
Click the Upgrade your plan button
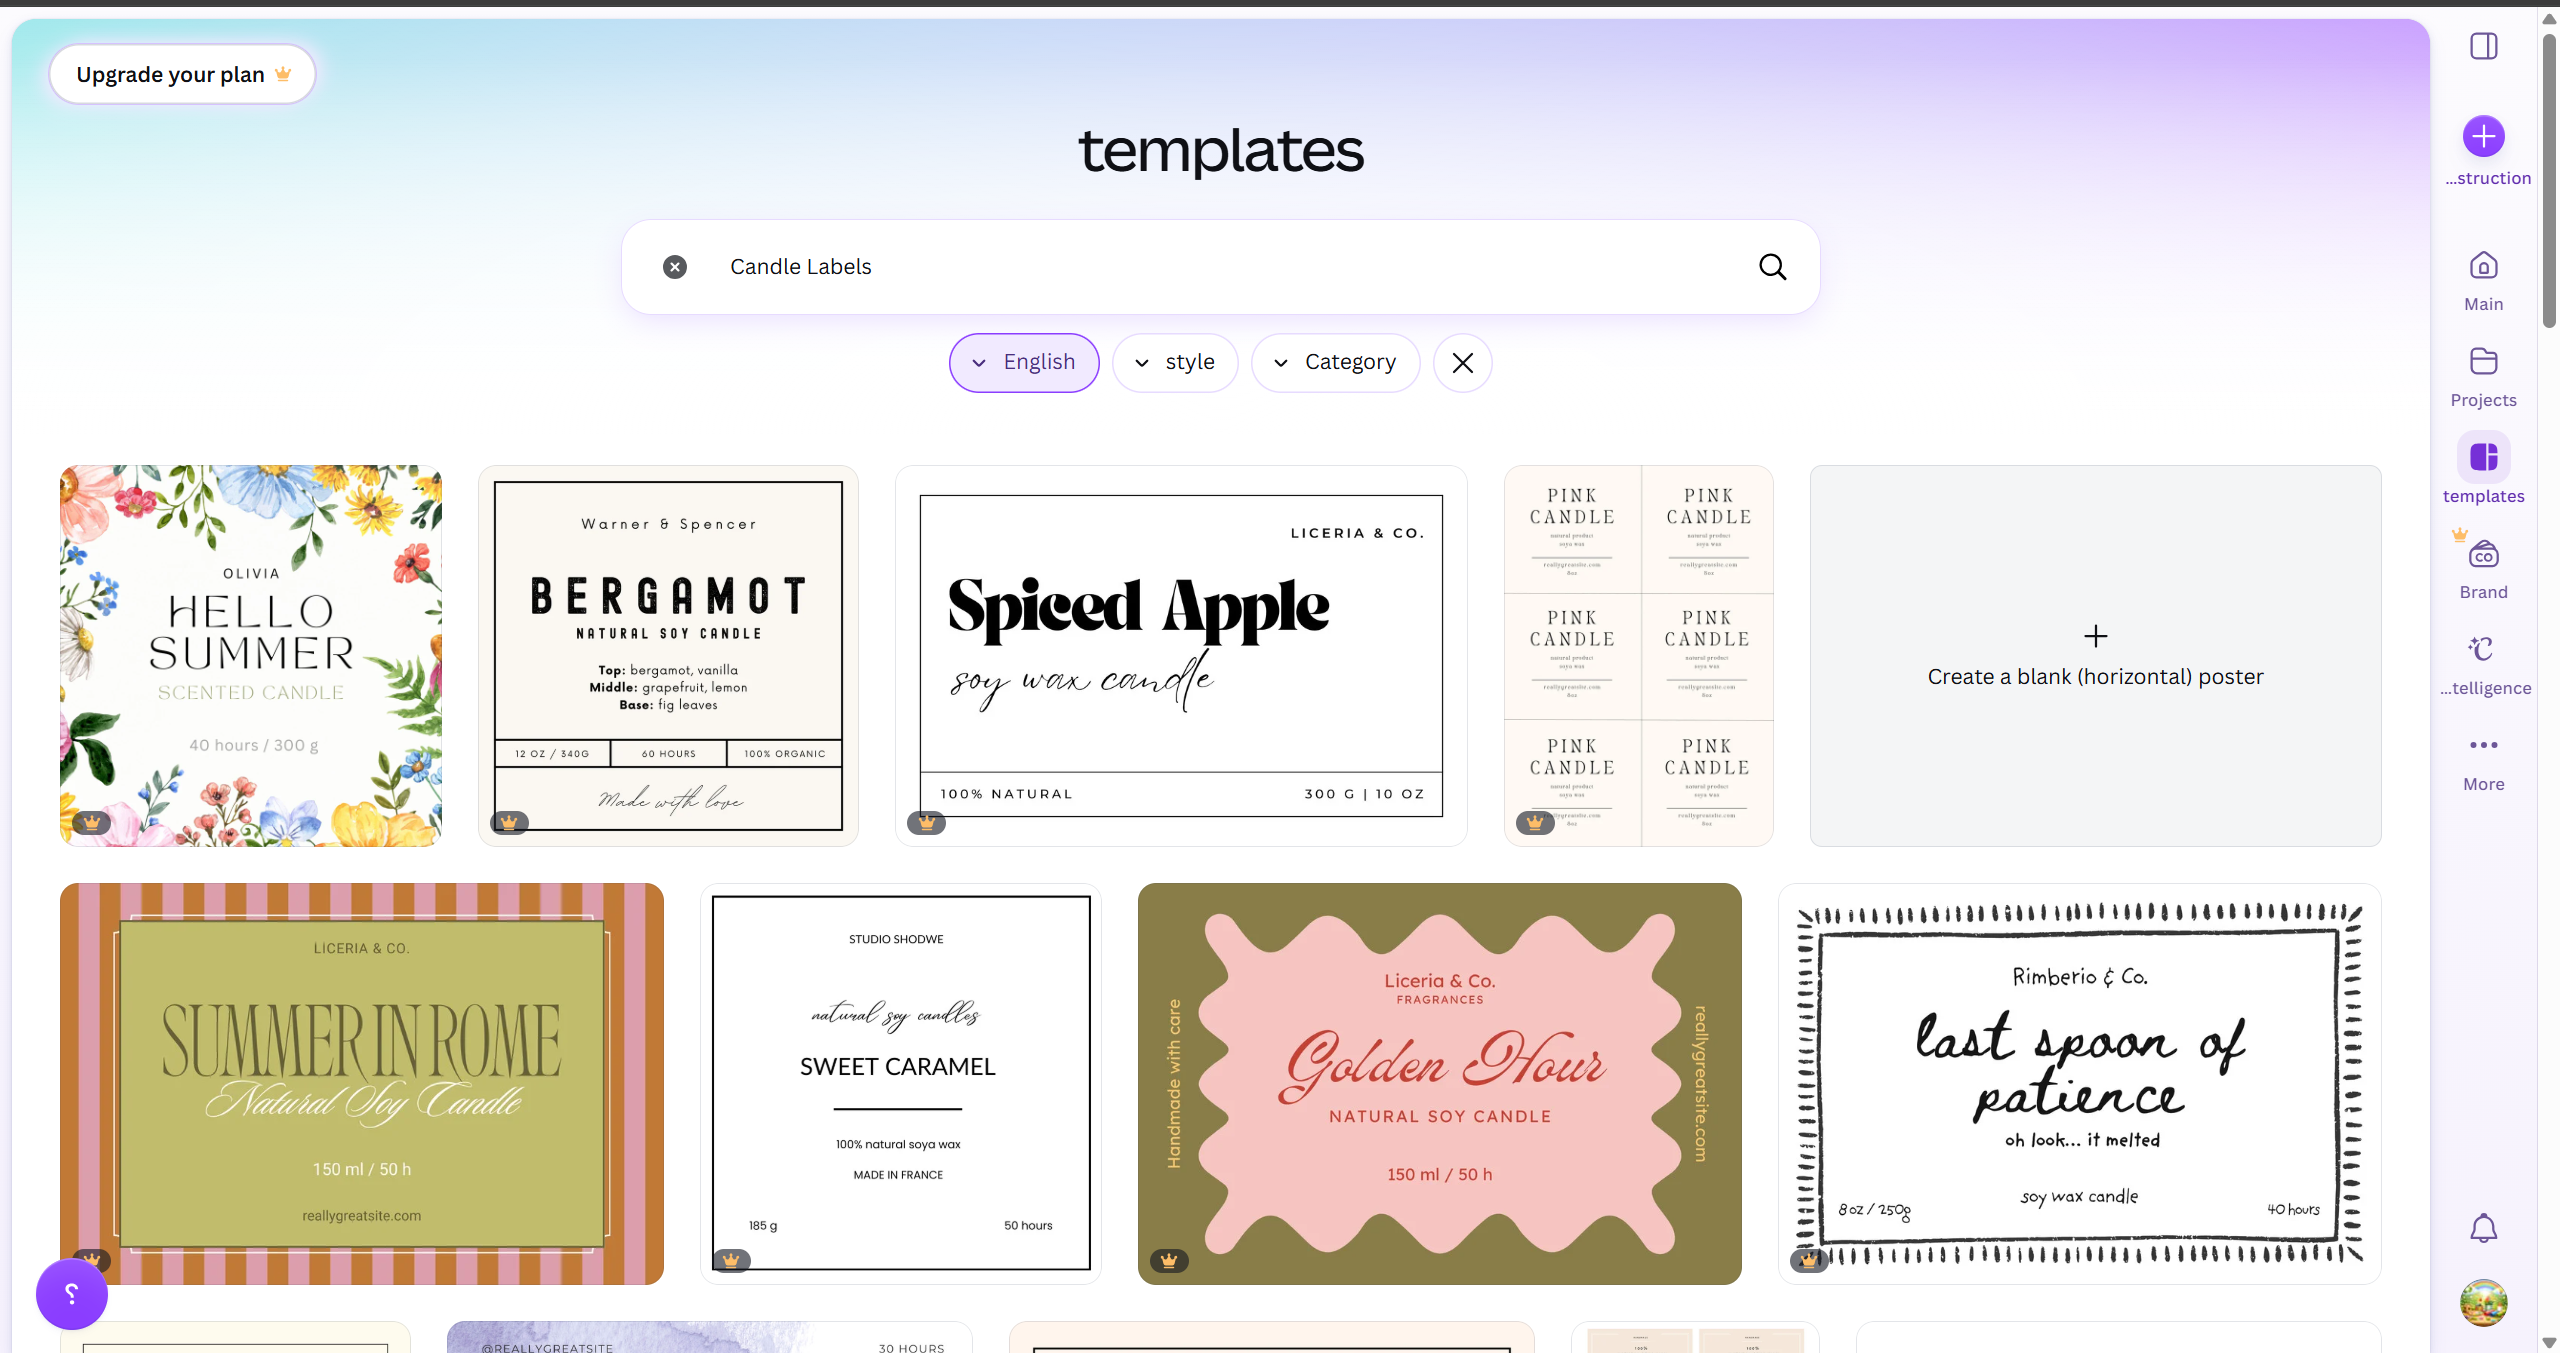pyautogui.click(x=182, y=74)
